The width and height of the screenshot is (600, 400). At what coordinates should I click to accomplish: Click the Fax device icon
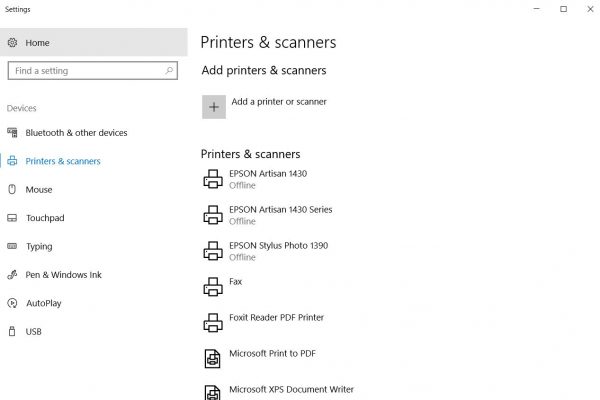click(213, 287)
